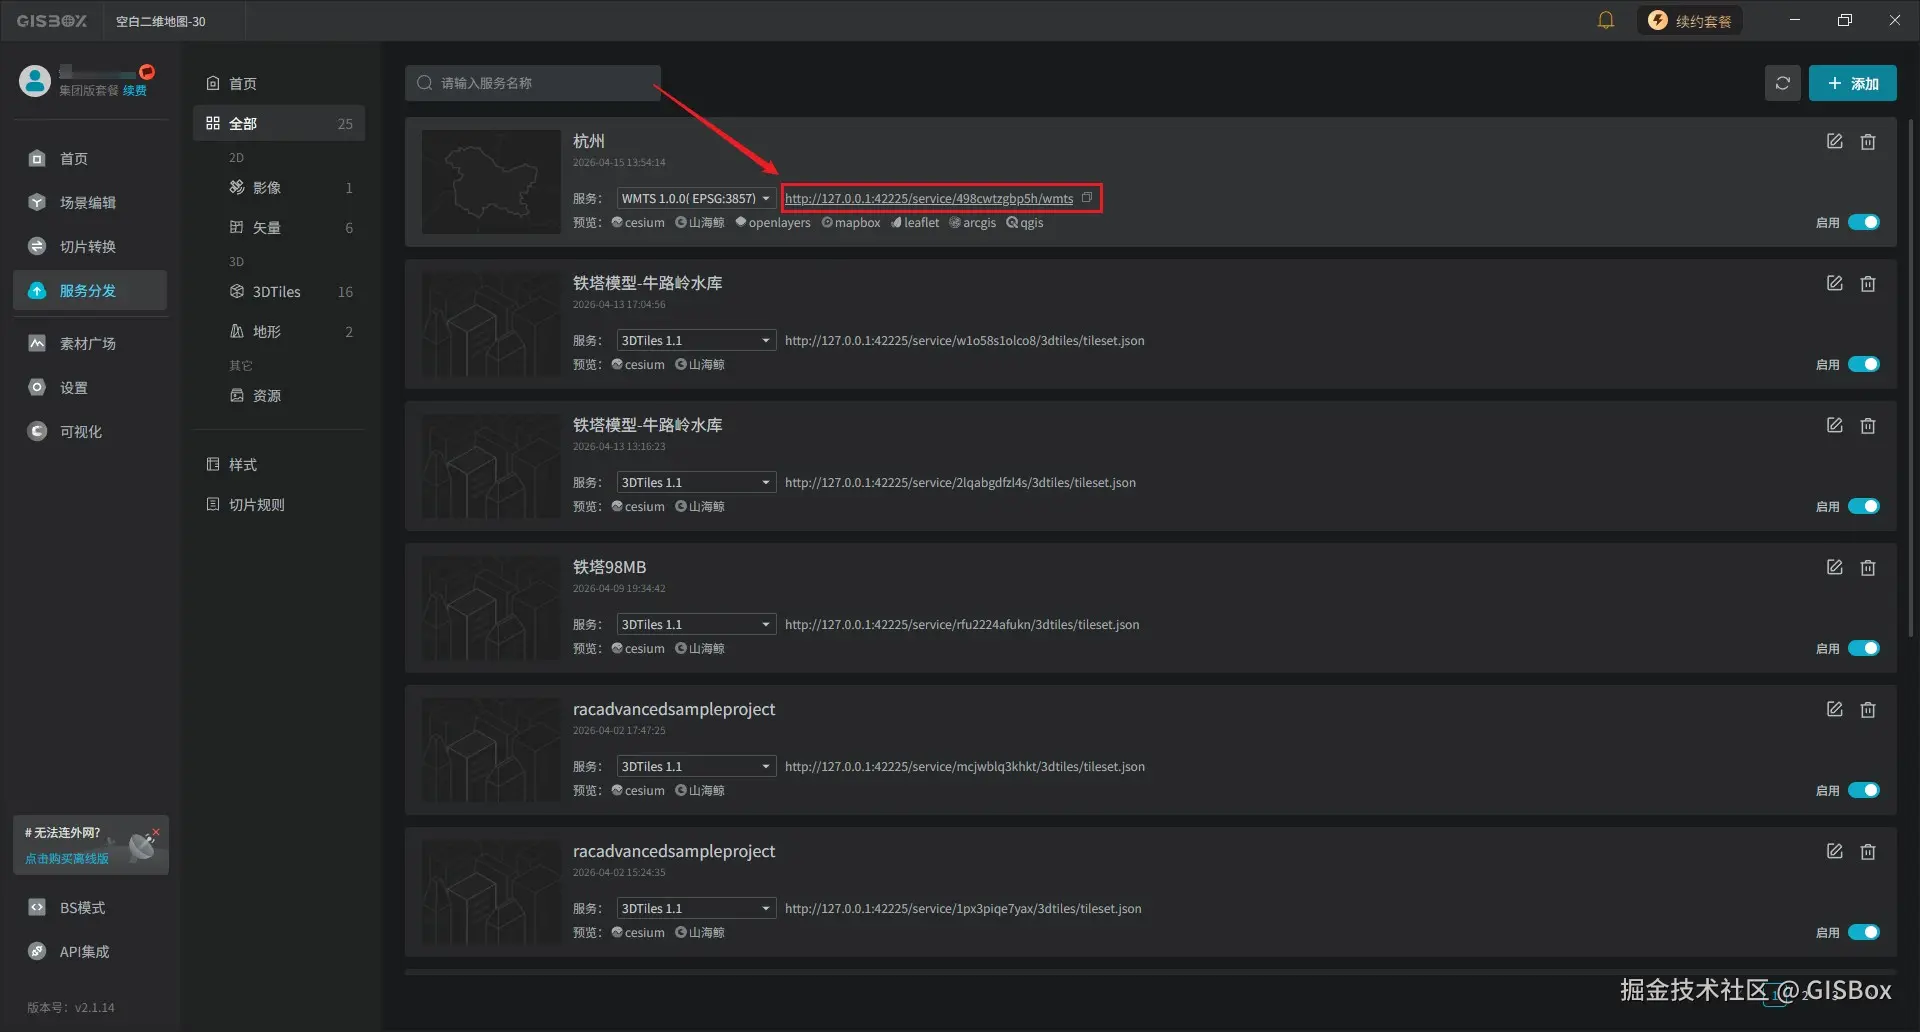The height and width of the screenshot is (1032, 1920).
Task: Turn off 铁塔98MB service enable switch
Action: click(x=1863, y=648)
